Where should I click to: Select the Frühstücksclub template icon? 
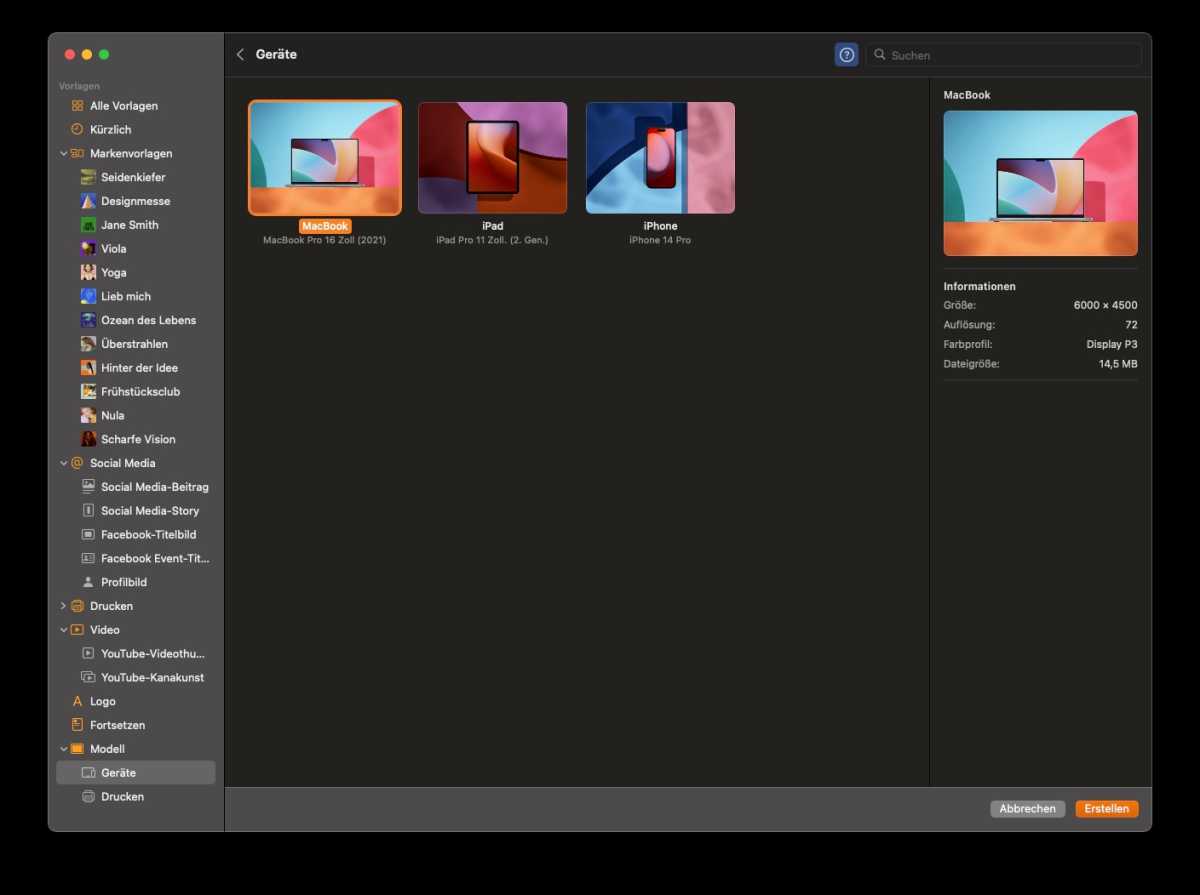[88, 392]
